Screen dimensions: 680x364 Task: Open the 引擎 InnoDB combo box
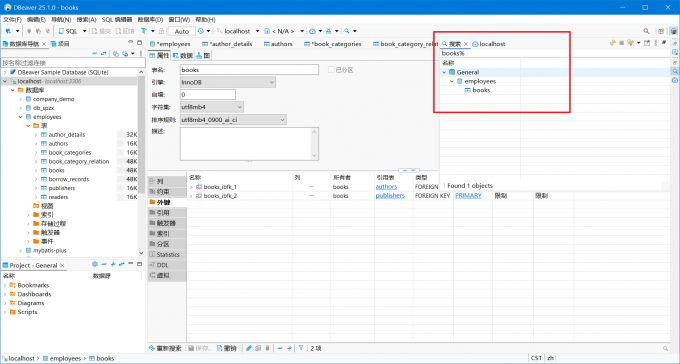(228, 82)
